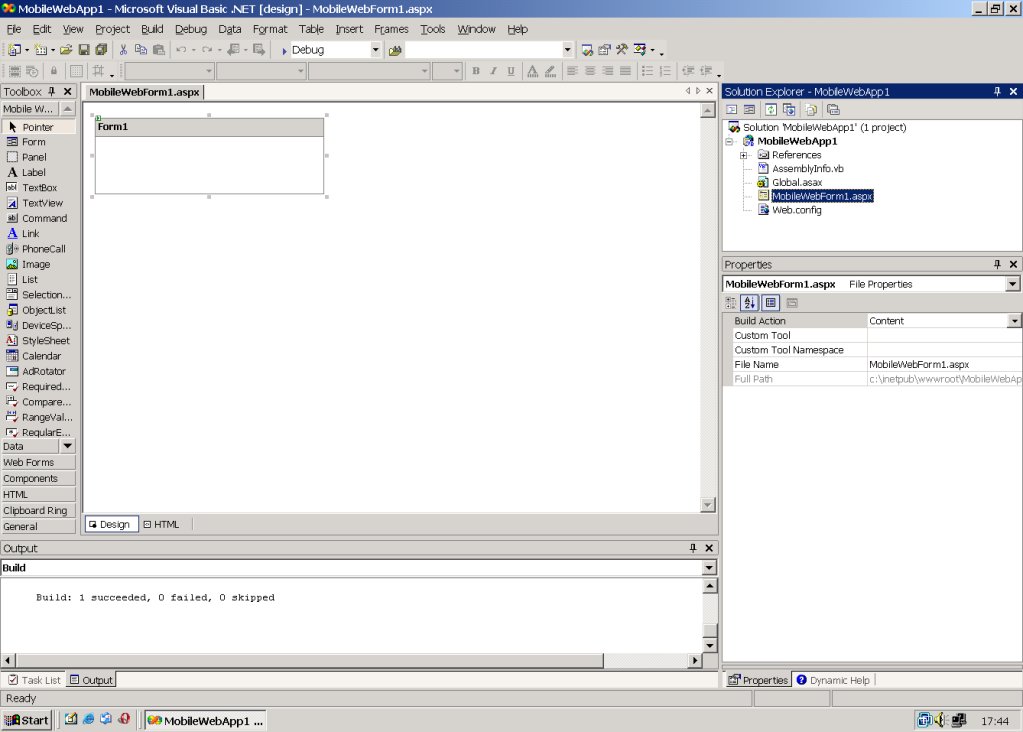Image resolution: width=1023 pixels, height=732 pixels.
Task: Click the New Project toolbar icon
Action: point(14,50)
